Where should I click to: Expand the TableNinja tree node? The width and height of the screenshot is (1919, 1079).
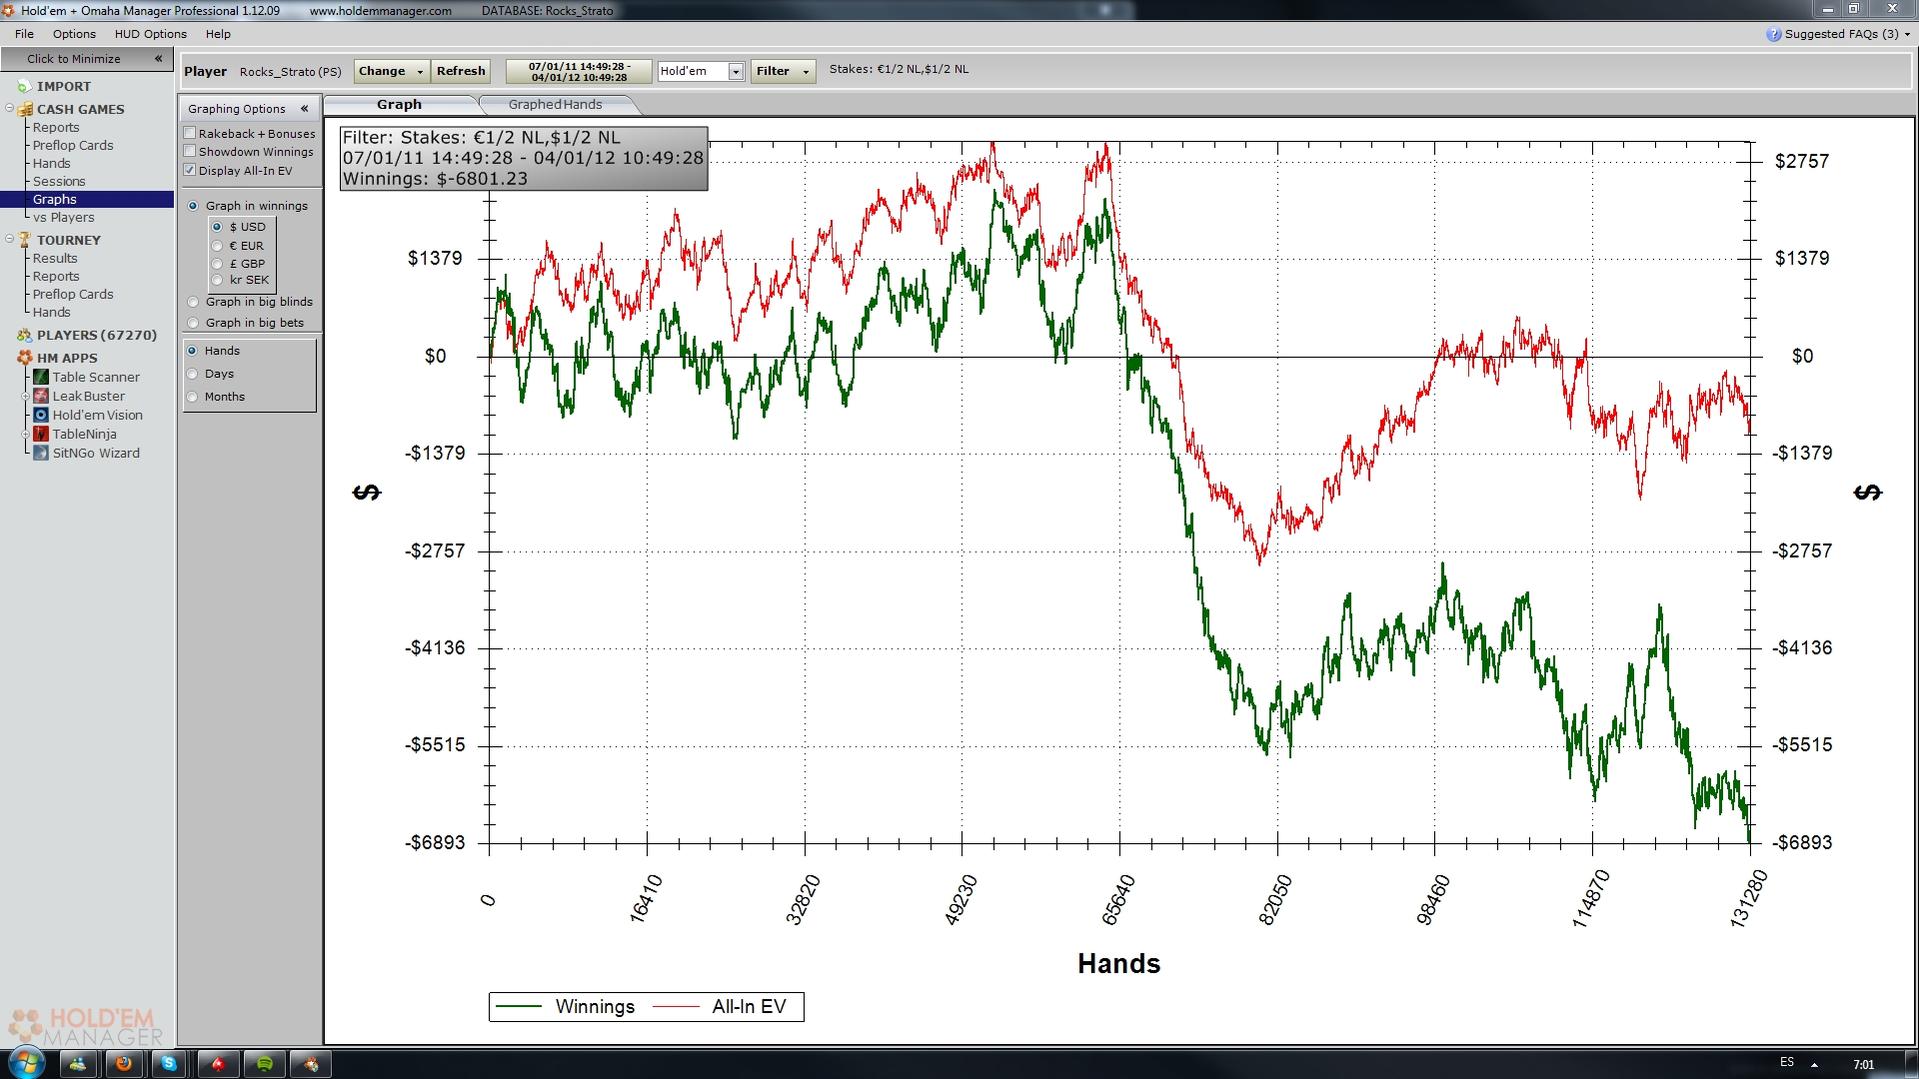pos(26,435)
